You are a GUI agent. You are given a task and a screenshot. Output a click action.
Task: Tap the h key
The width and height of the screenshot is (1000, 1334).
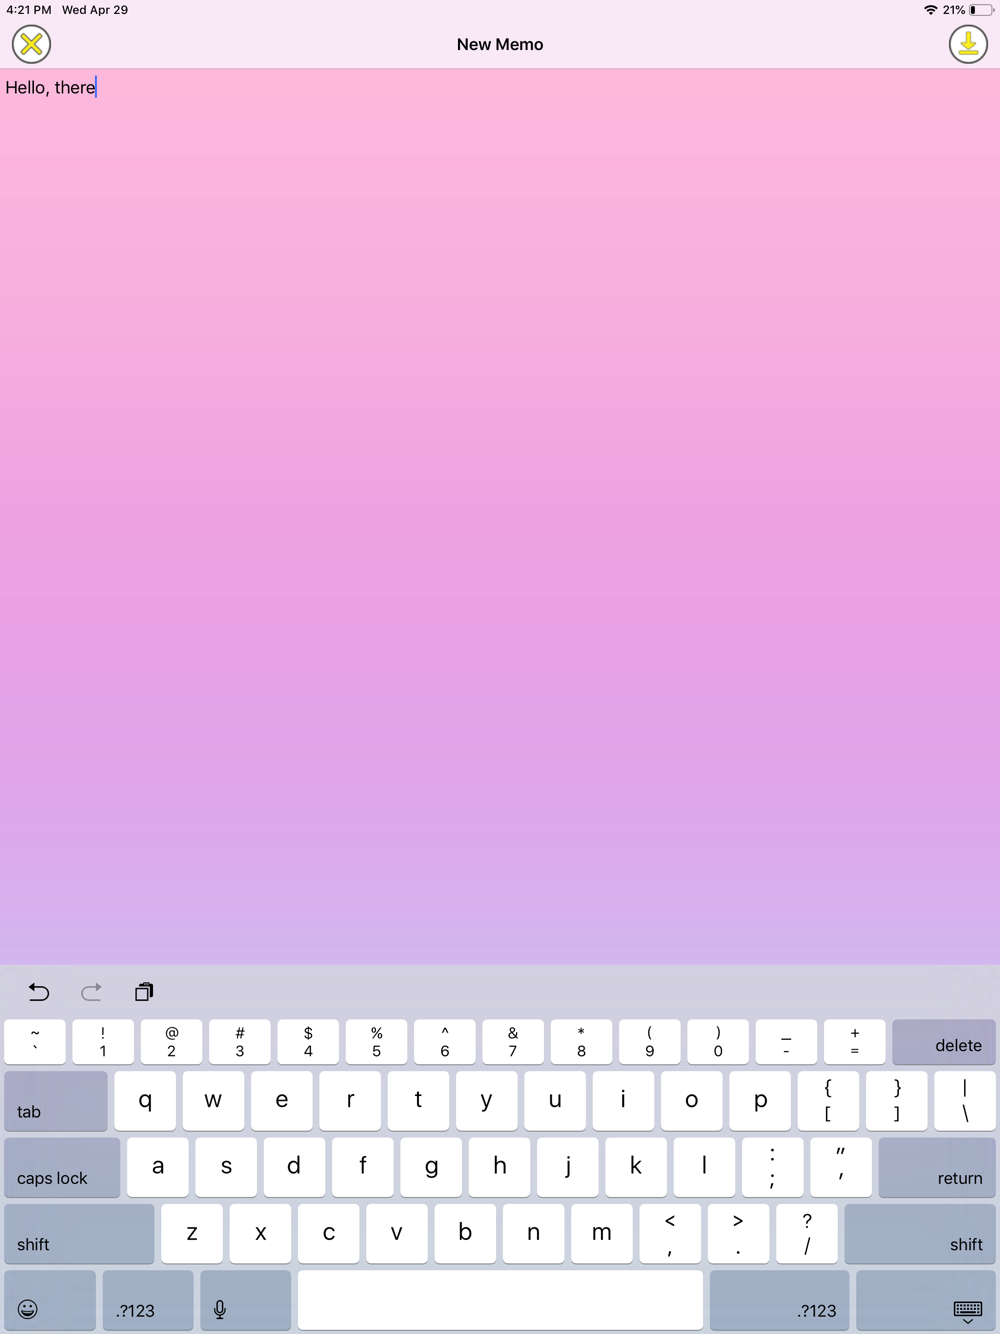(x=499, y=1167)
